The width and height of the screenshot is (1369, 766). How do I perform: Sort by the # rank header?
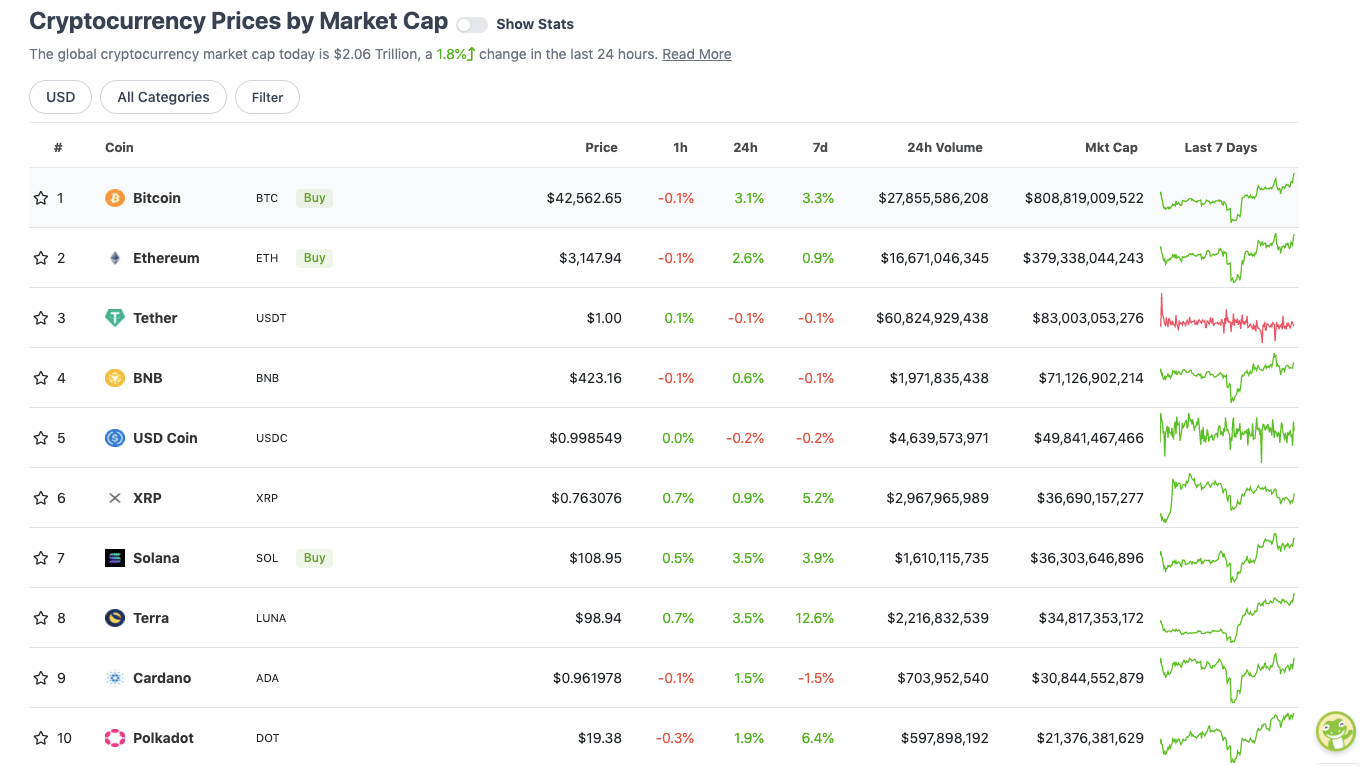point(58,147)
